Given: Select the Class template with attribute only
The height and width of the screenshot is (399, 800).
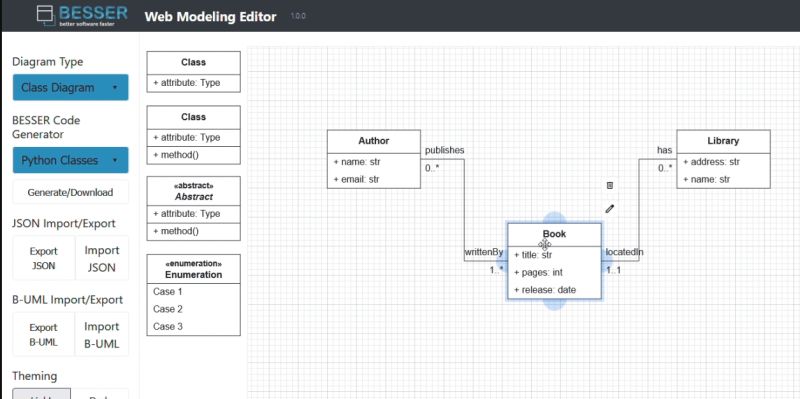Looking at the screenshot, I should click(193, 71).
